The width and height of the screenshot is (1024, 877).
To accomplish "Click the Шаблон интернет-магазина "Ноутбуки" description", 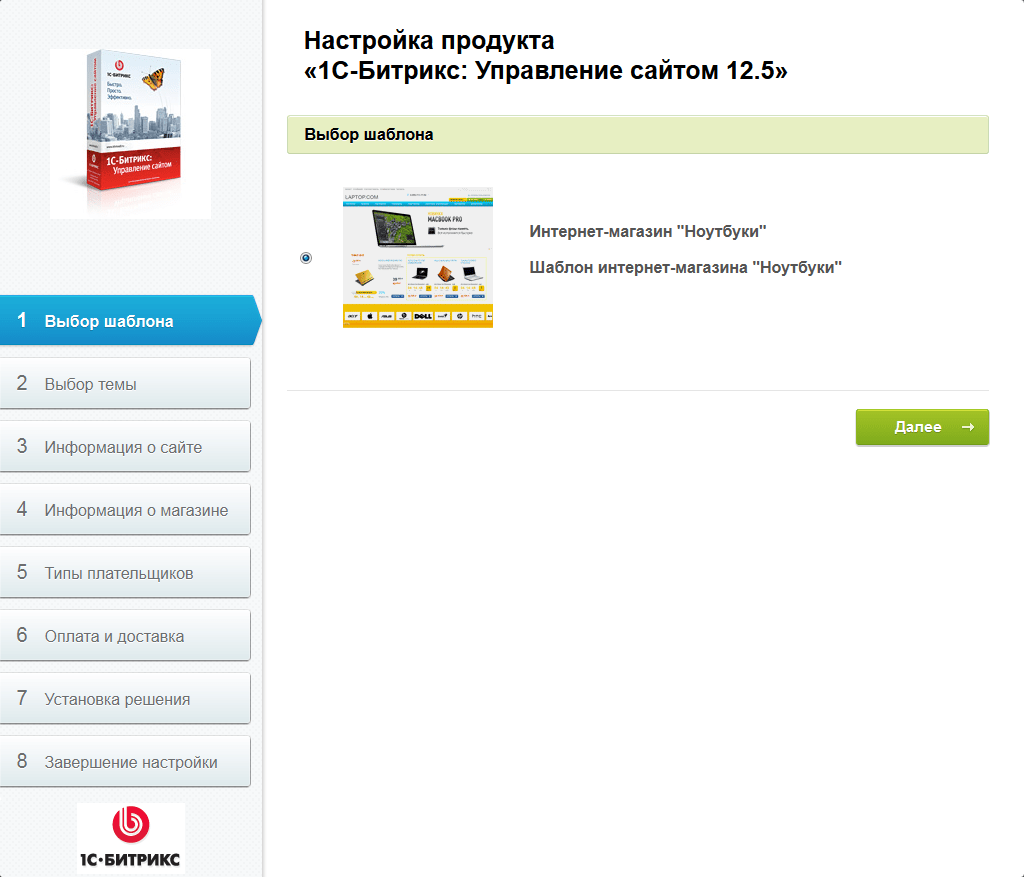I will 685,267.
